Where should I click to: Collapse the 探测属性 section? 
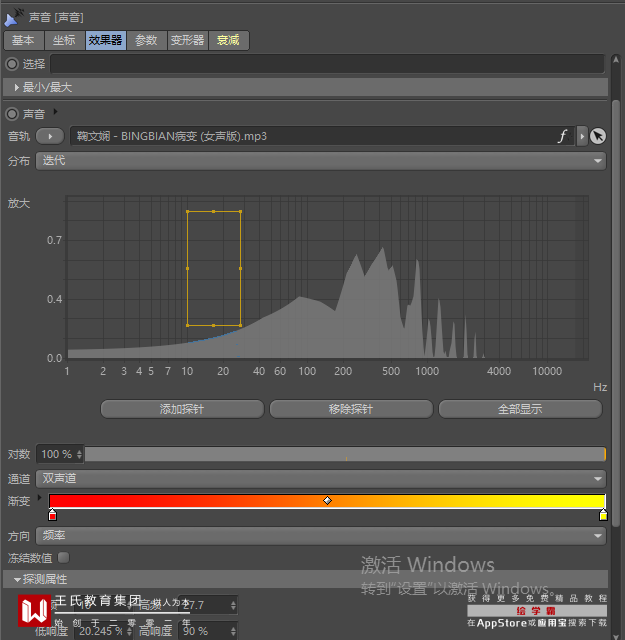click(x=17, y=580)
